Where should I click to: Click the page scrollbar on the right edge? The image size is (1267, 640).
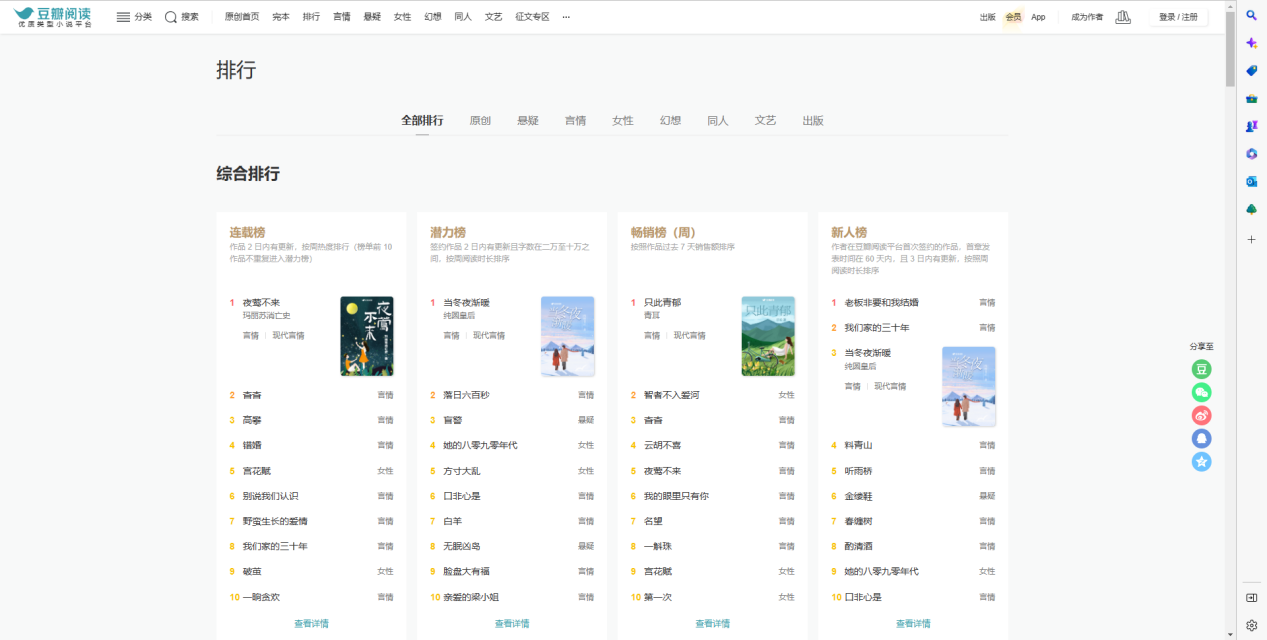click(x=1230, y=45)
